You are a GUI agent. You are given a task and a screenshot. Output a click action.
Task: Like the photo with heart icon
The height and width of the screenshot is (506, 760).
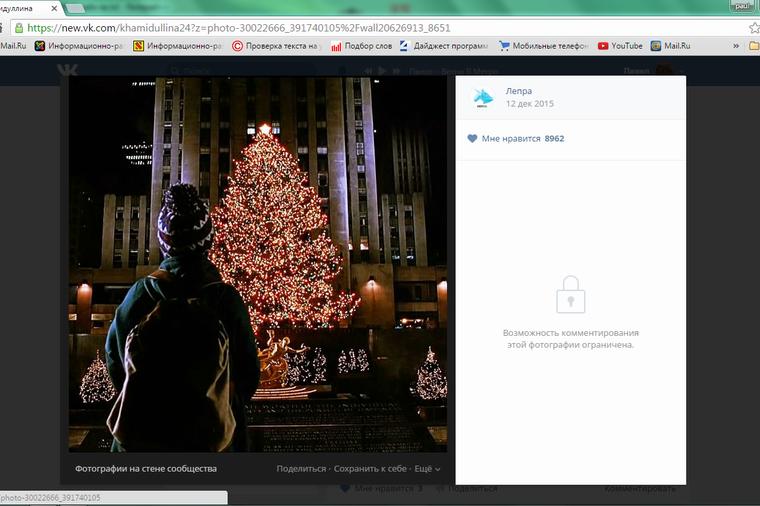[x=473, y=138]
